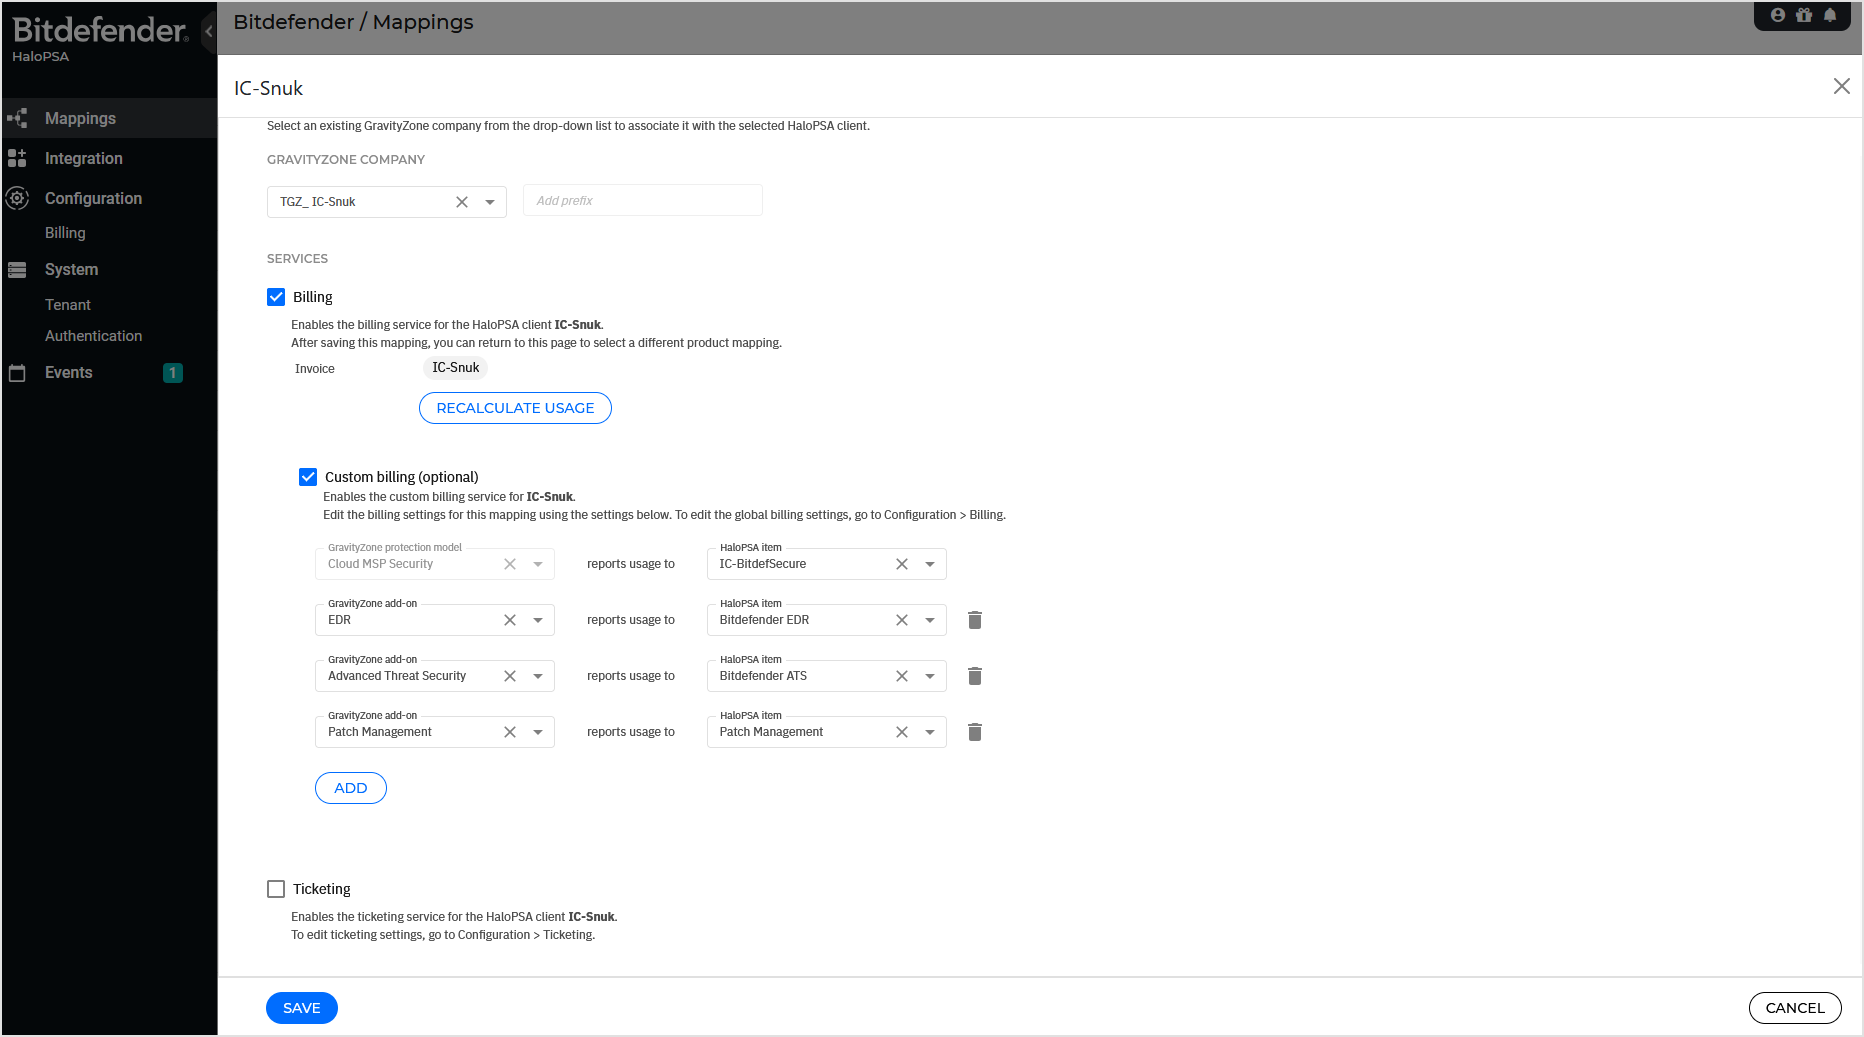Disable Custom billing (optional) checkbox
Image resolution: width=1864 pixels, height=1037 pixels.
click(x=308, y=477)
